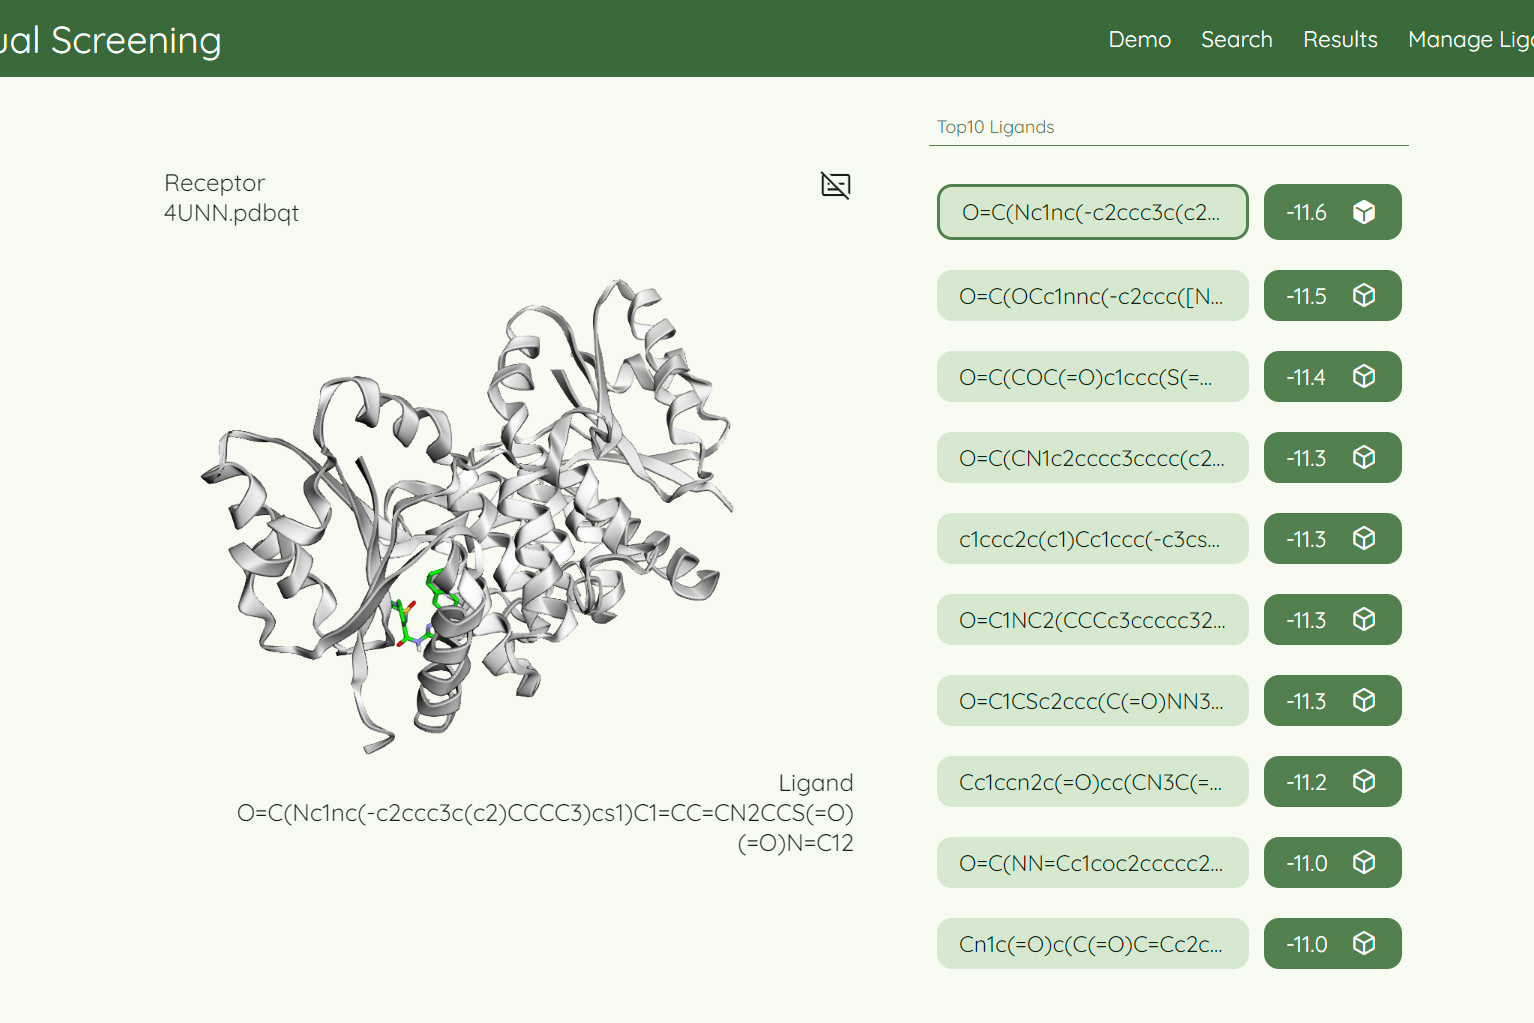Click the cube icon next to score -11.2
This screenshot has height=1023, width=1534.
(1364, 782)
